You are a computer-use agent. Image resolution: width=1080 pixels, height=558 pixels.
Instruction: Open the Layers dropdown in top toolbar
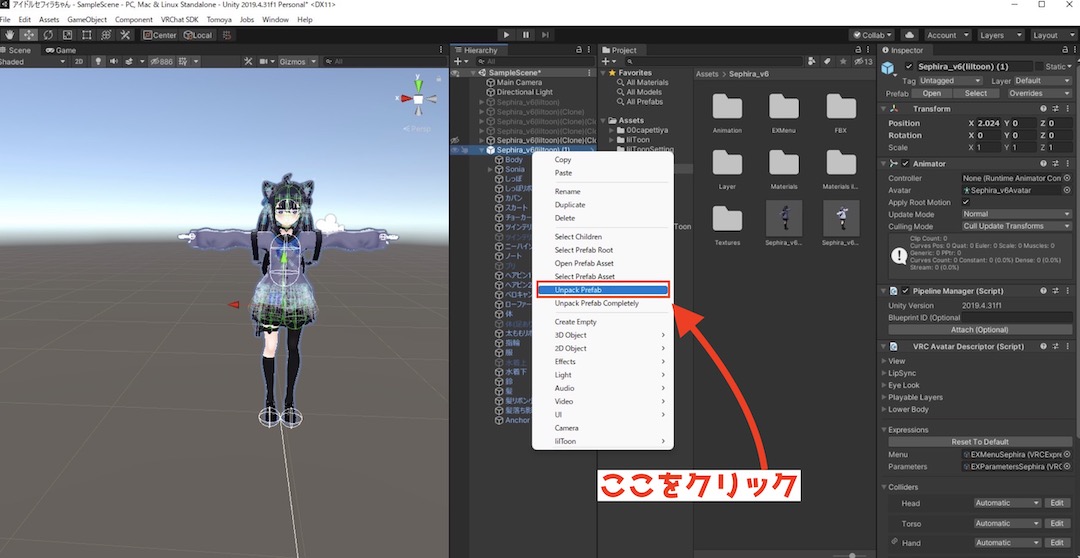[x=1001, y=35]
